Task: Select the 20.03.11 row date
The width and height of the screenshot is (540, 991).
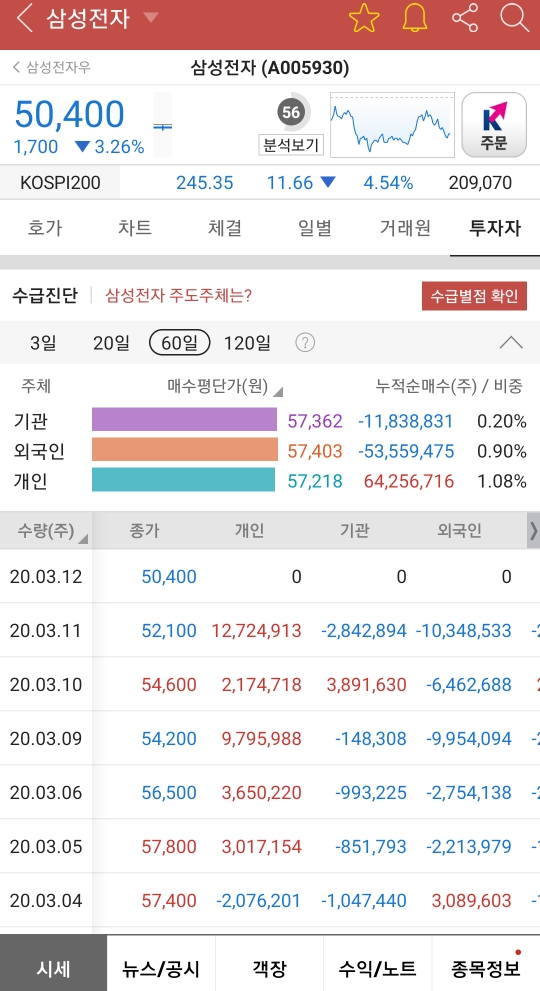Action: pos(46,630)
